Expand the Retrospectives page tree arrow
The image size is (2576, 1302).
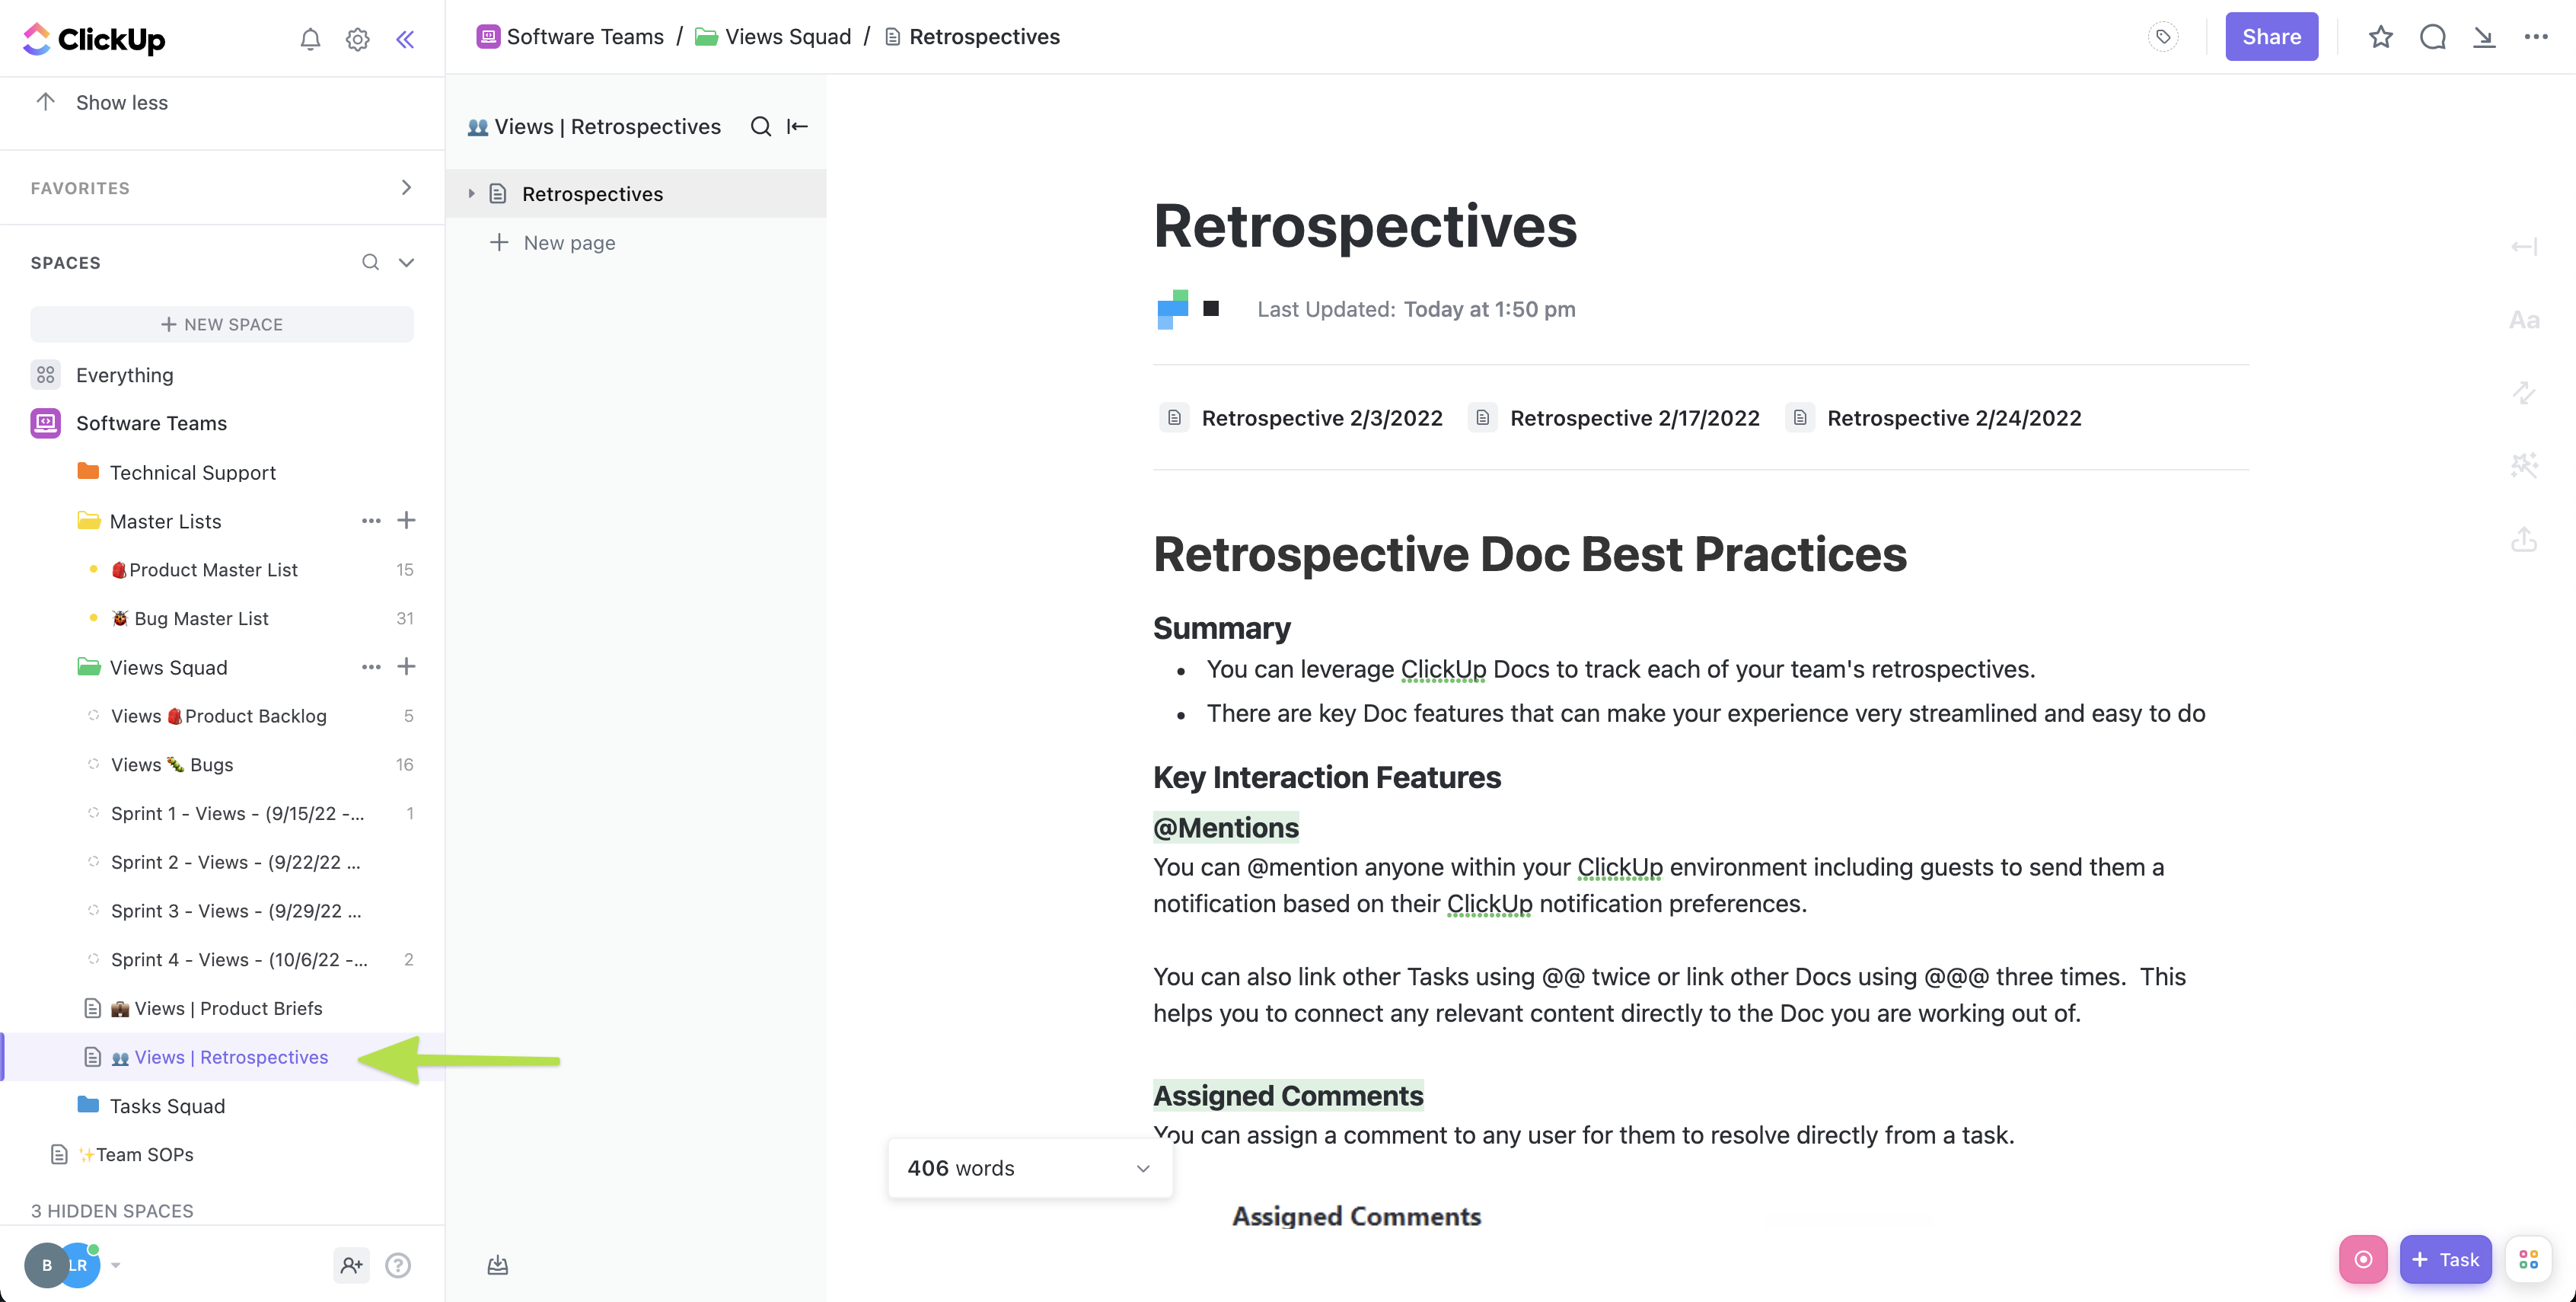(x=471, y=194)
